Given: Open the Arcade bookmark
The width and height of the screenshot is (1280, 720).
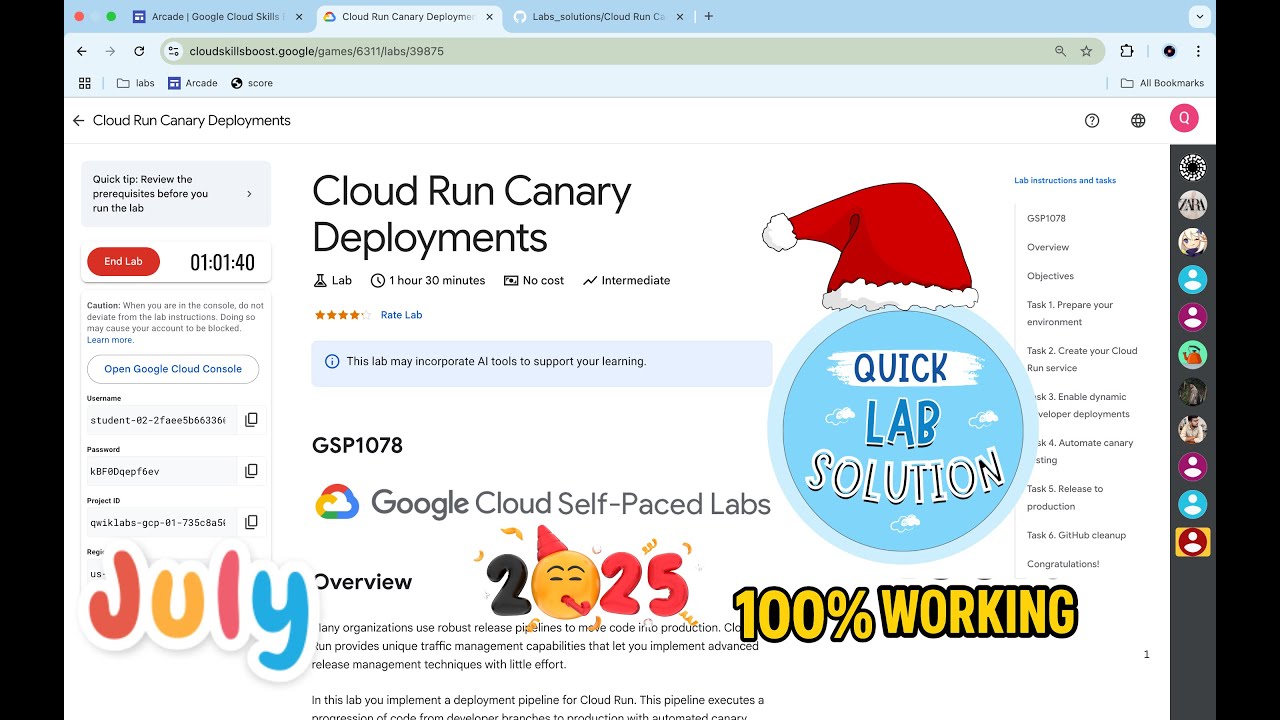Looking at the screenshot, I should (193, 83).
